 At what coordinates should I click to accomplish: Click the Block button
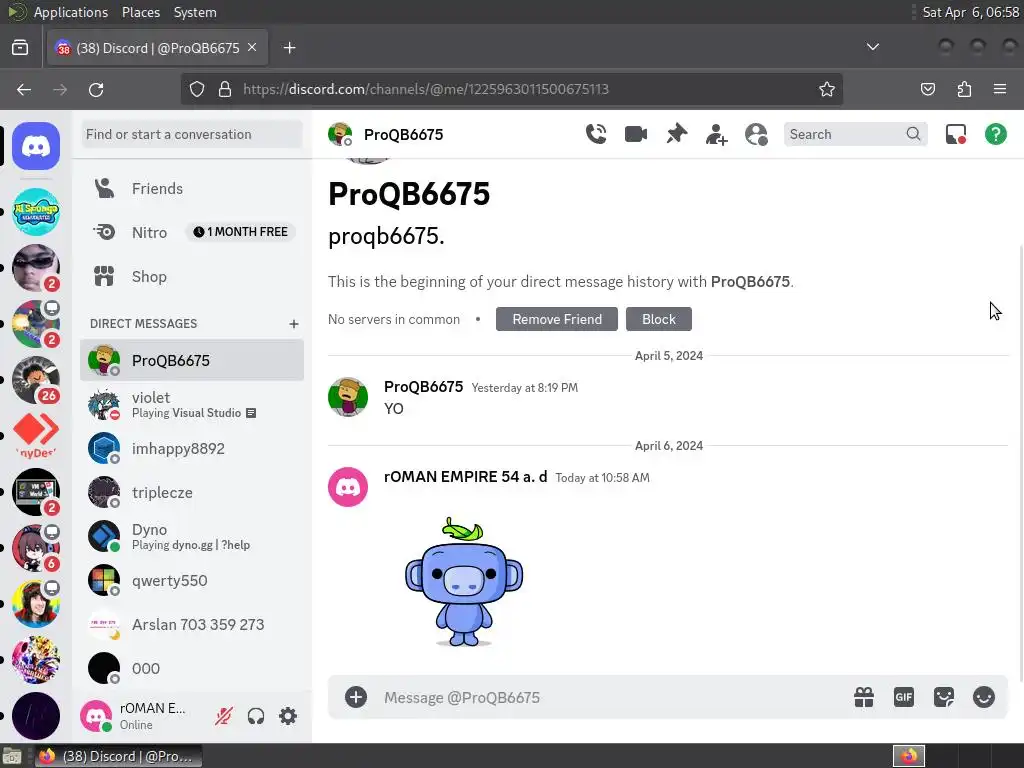coord(658,319)
